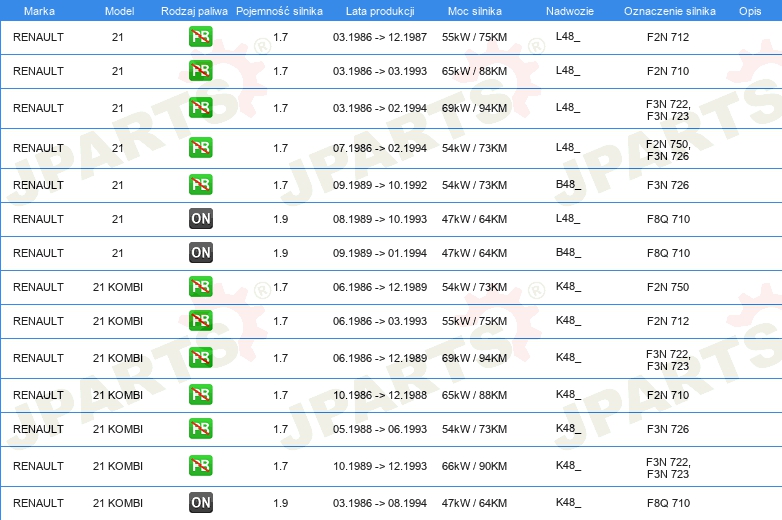This screenshot has height=520, width=782.
Task: Click B48_ body in the F3N 726 row
Action: pyautogui.click(x=569, y=184)
